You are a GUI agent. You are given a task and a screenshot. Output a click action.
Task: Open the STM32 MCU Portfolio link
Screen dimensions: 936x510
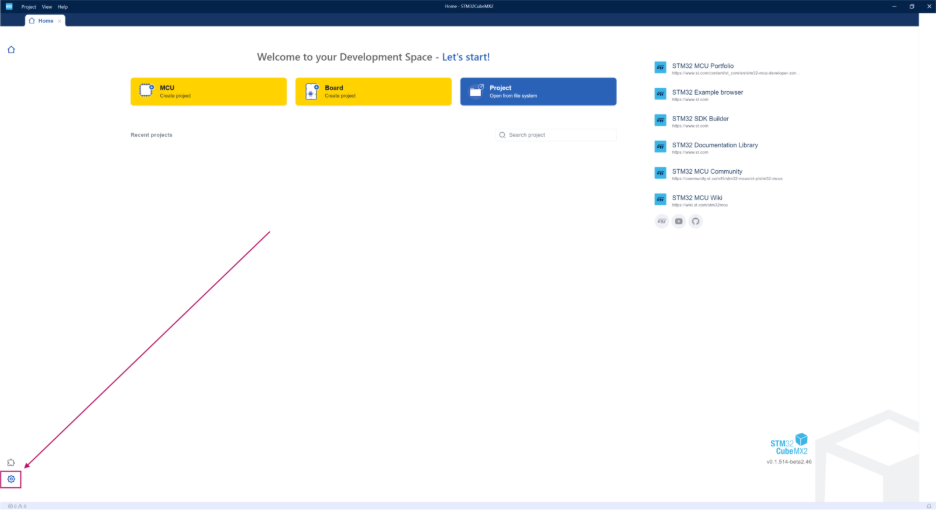tap(703, 66)
